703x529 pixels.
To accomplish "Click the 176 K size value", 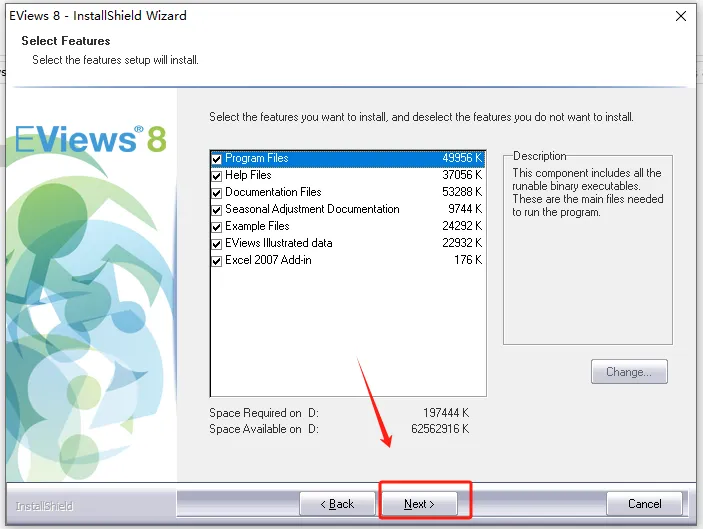I will click(468, 260).
